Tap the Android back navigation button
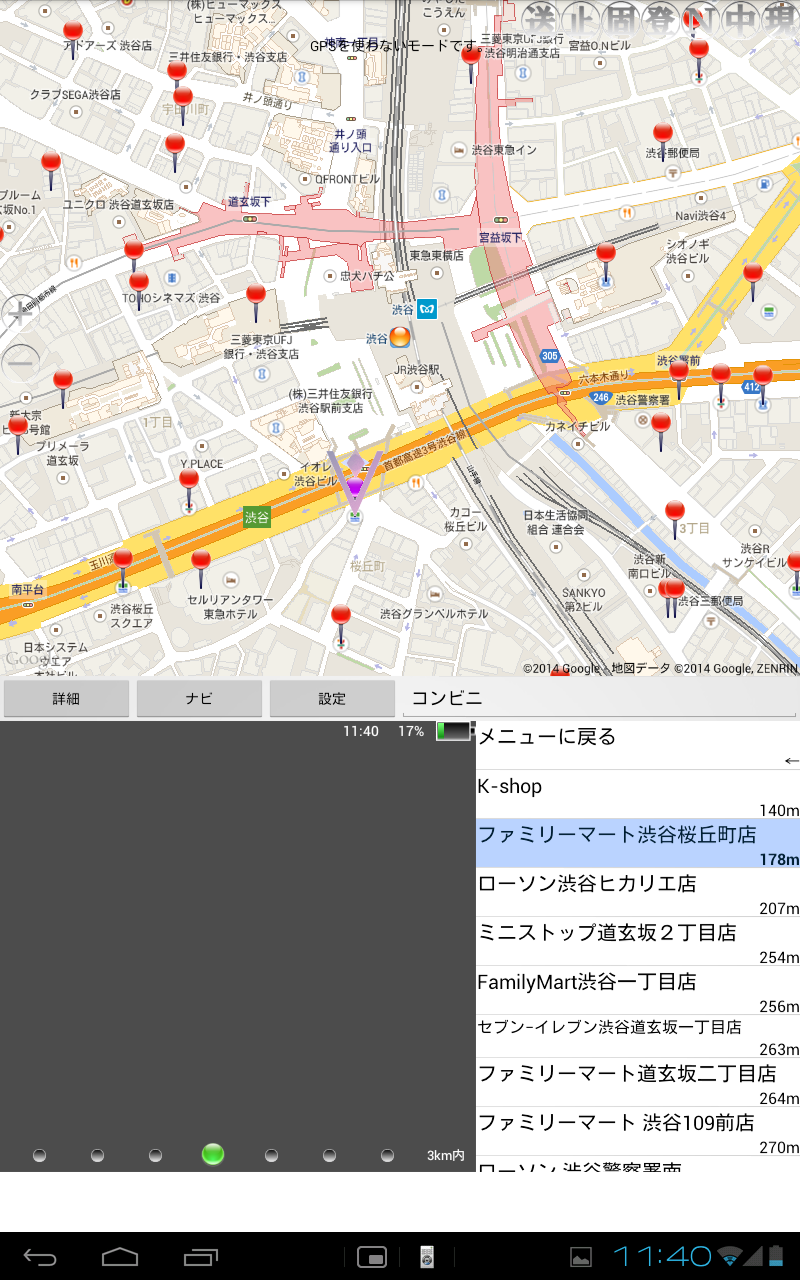This screenshot has width=800, height=1280. (x=41, y=1257)
